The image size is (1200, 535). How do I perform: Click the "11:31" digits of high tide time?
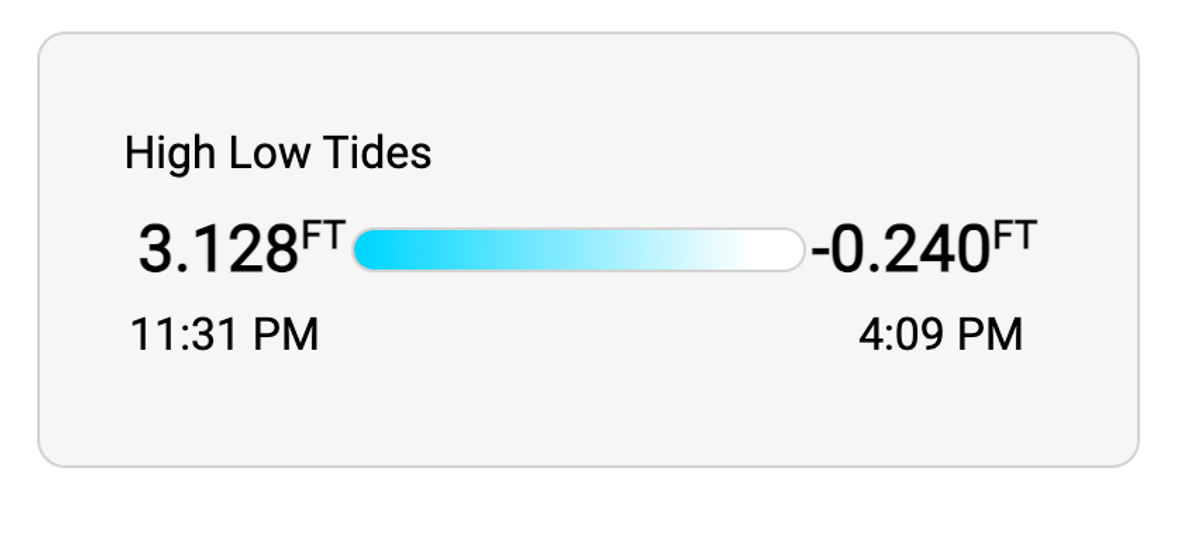pyautogui.click(x=186, y=335)
